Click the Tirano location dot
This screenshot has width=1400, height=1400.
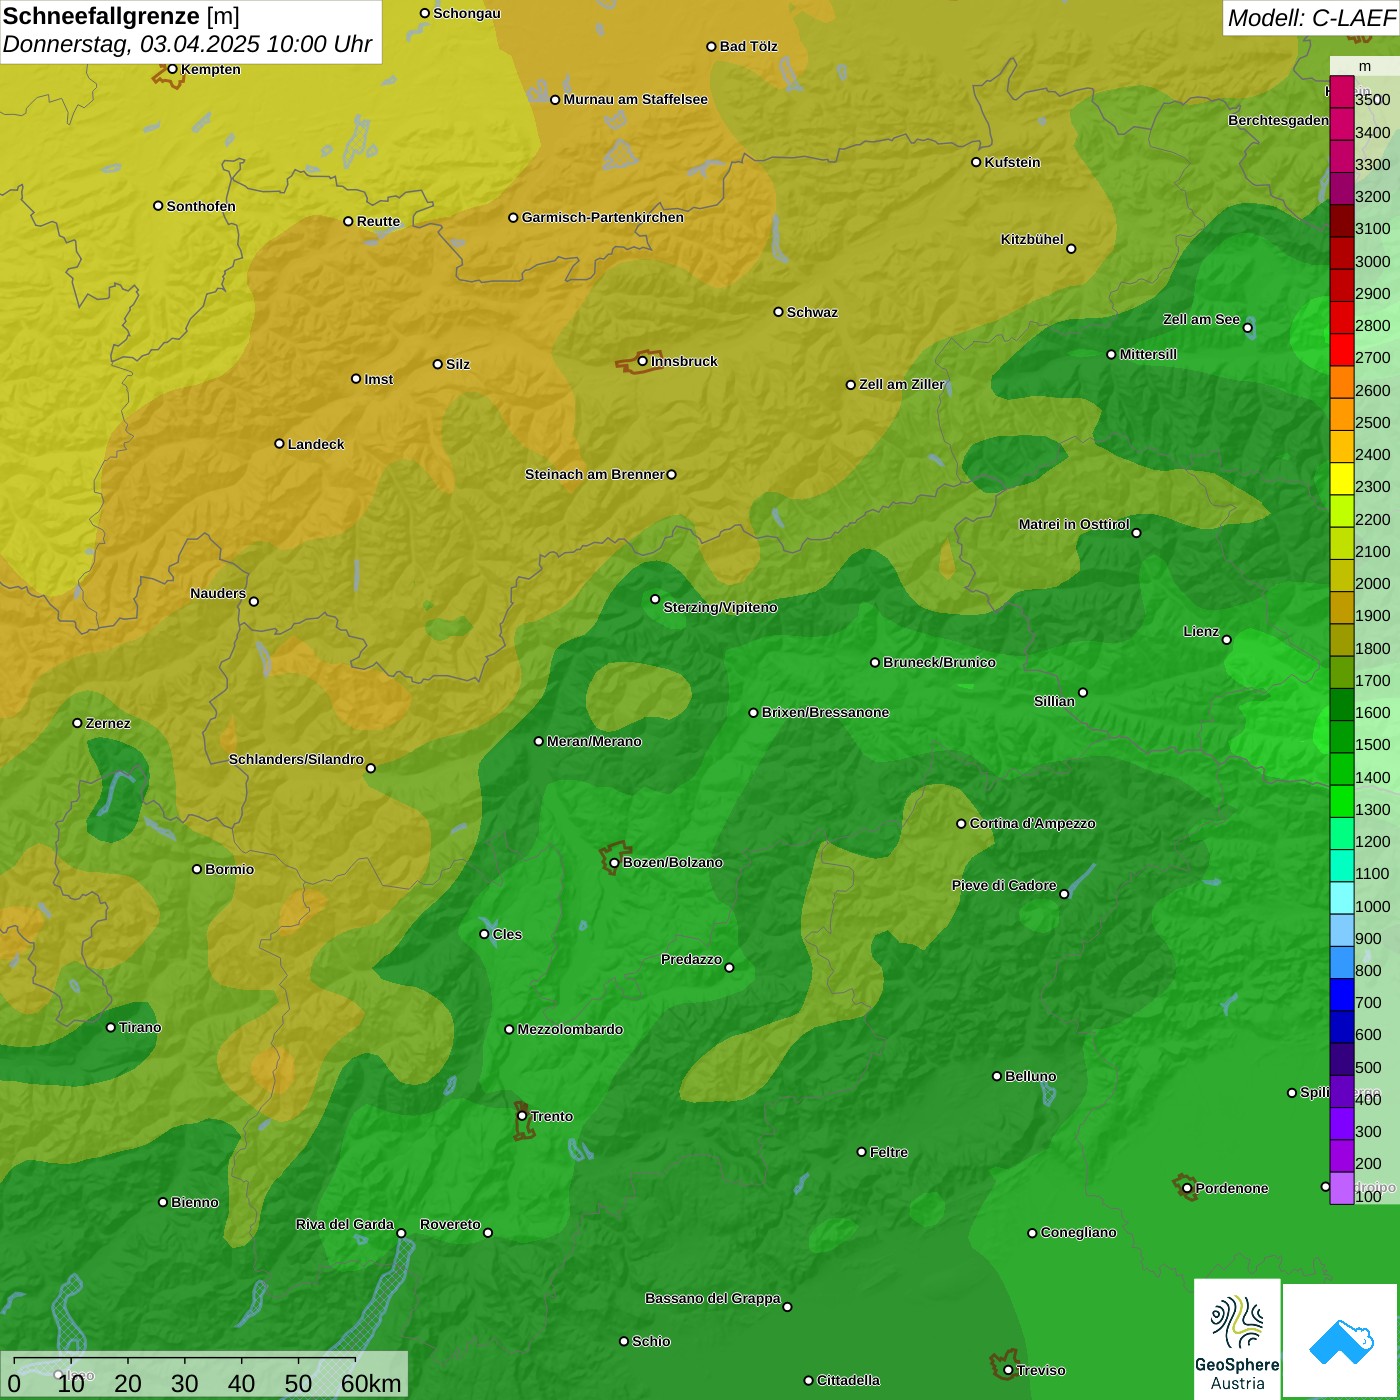point(111,1028)
